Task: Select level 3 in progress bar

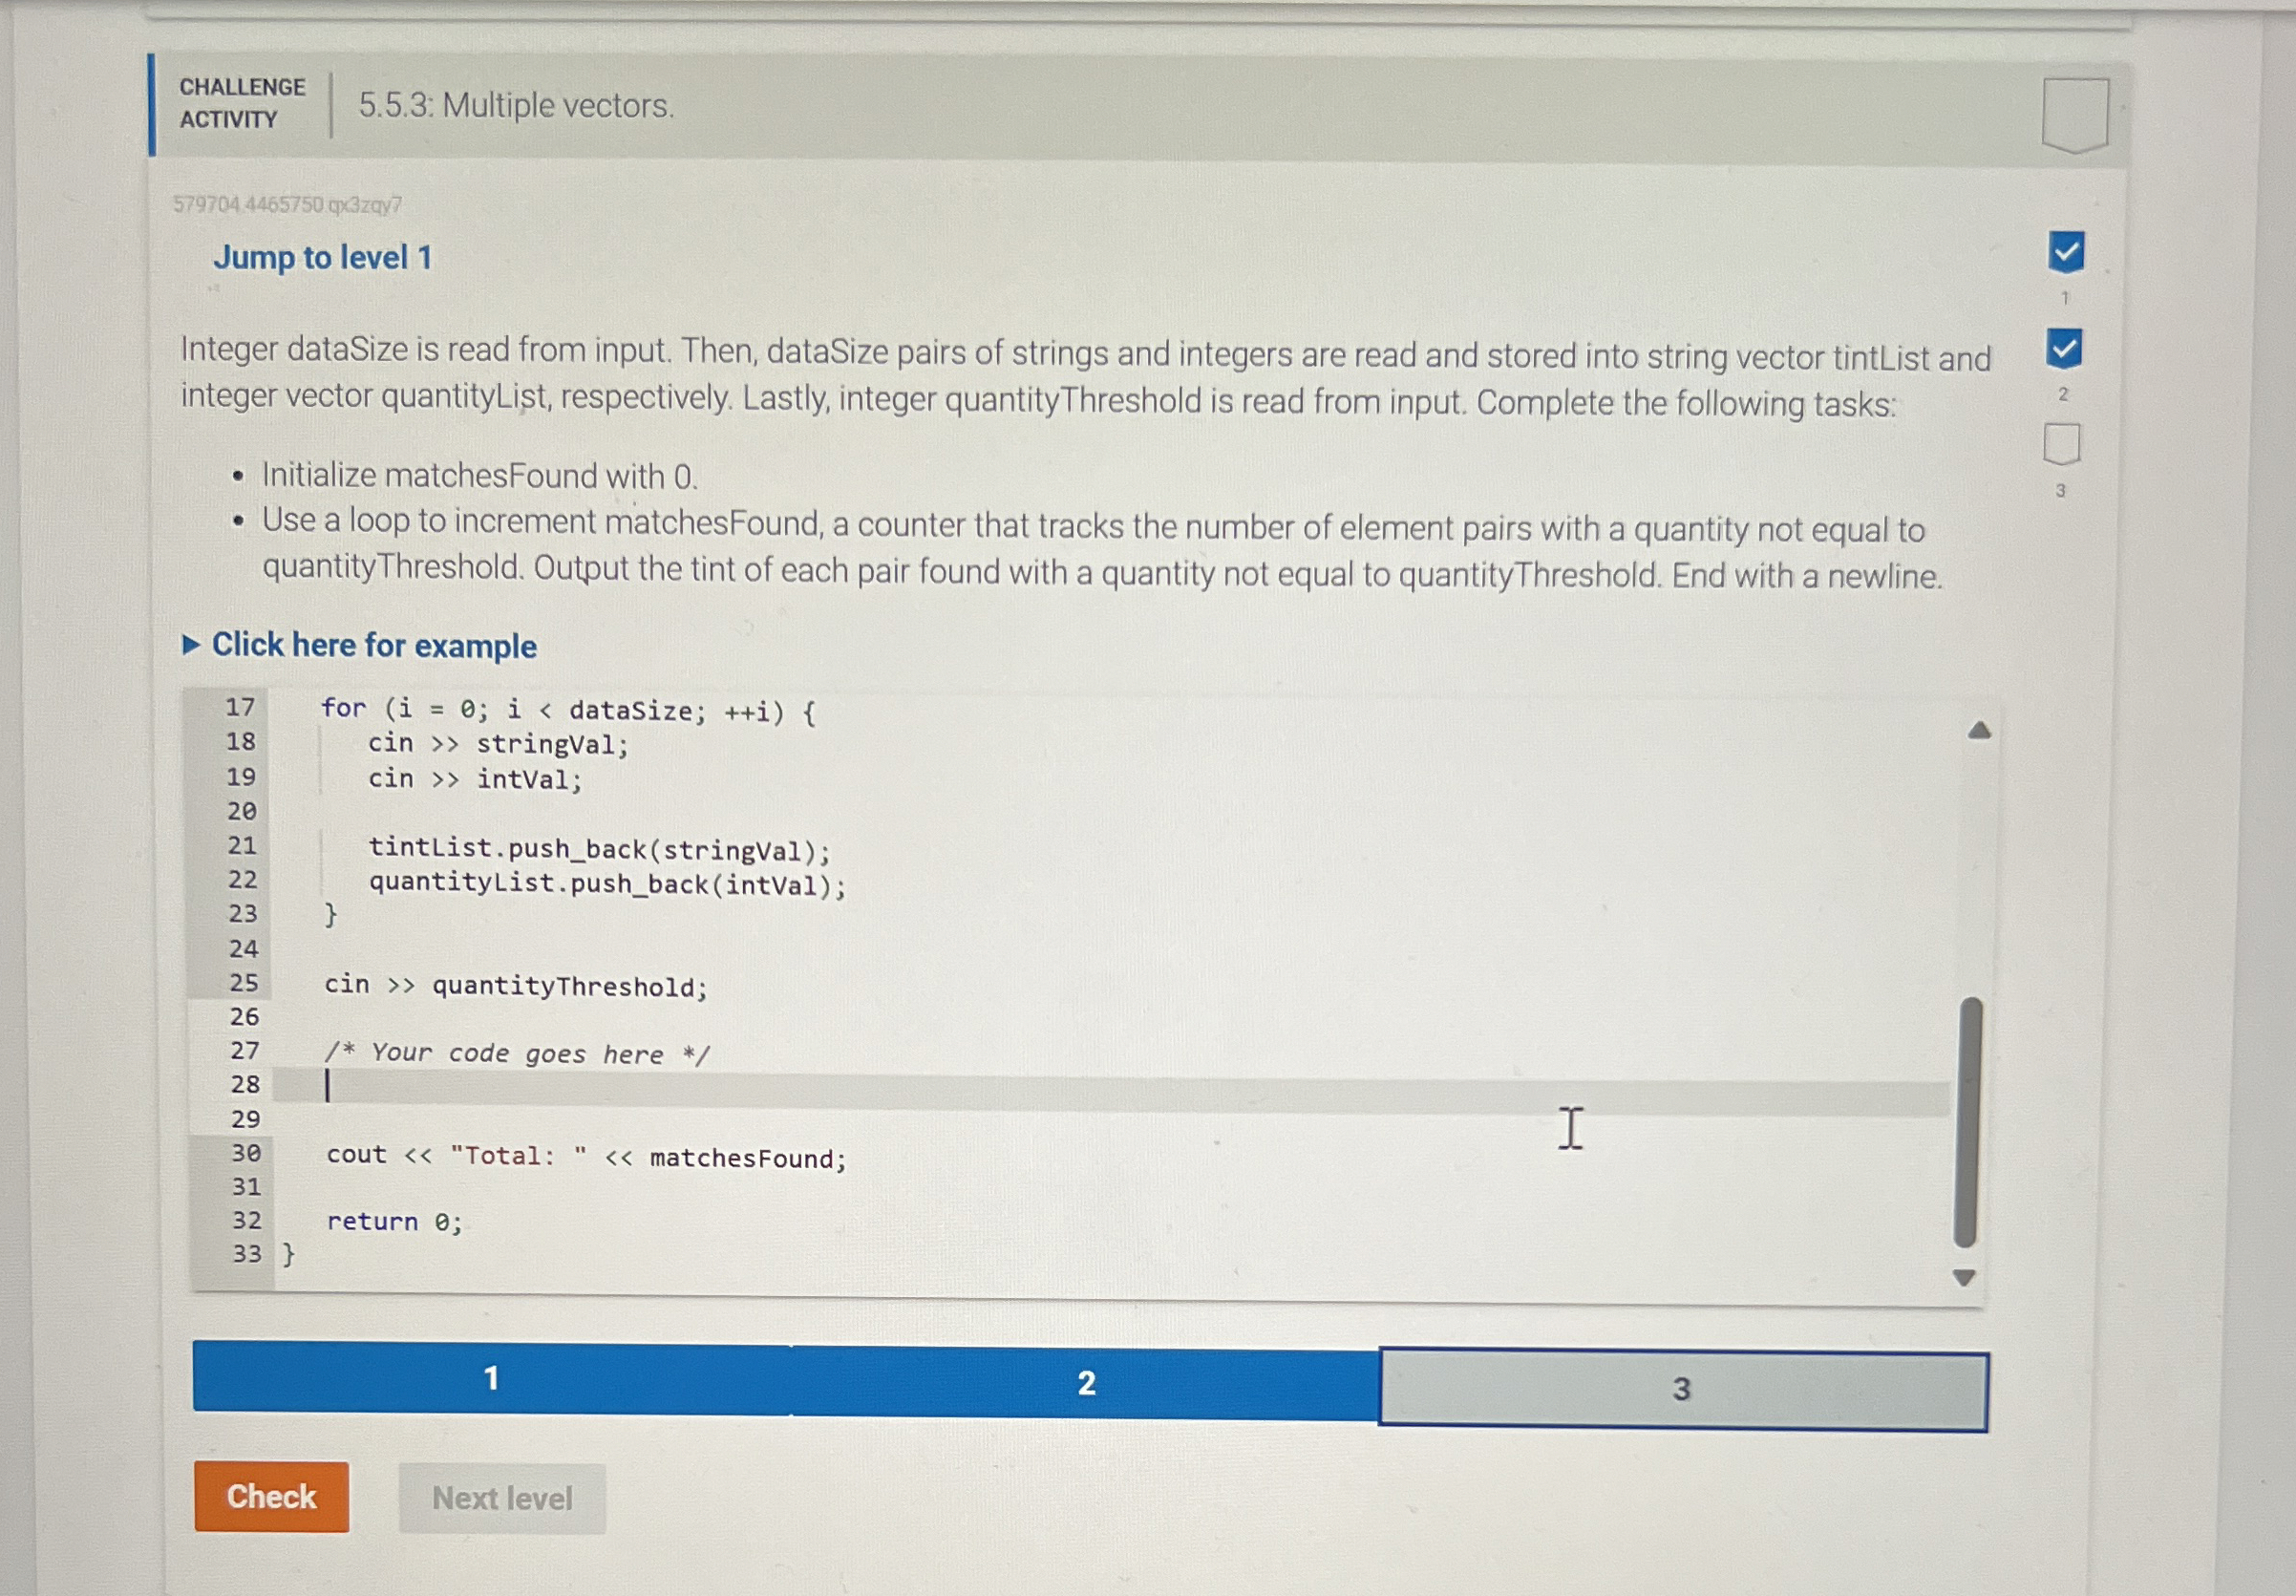Action: [1682, 1390]
